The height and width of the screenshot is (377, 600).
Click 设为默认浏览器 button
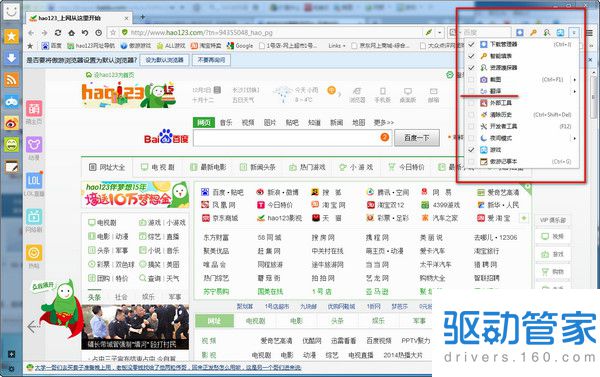click(165, 60)
